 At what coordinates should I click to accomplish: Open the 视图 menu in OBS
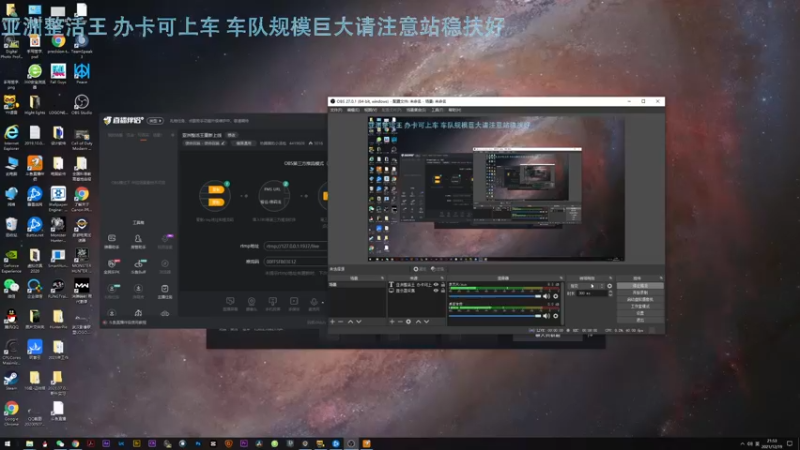point(370,110)
